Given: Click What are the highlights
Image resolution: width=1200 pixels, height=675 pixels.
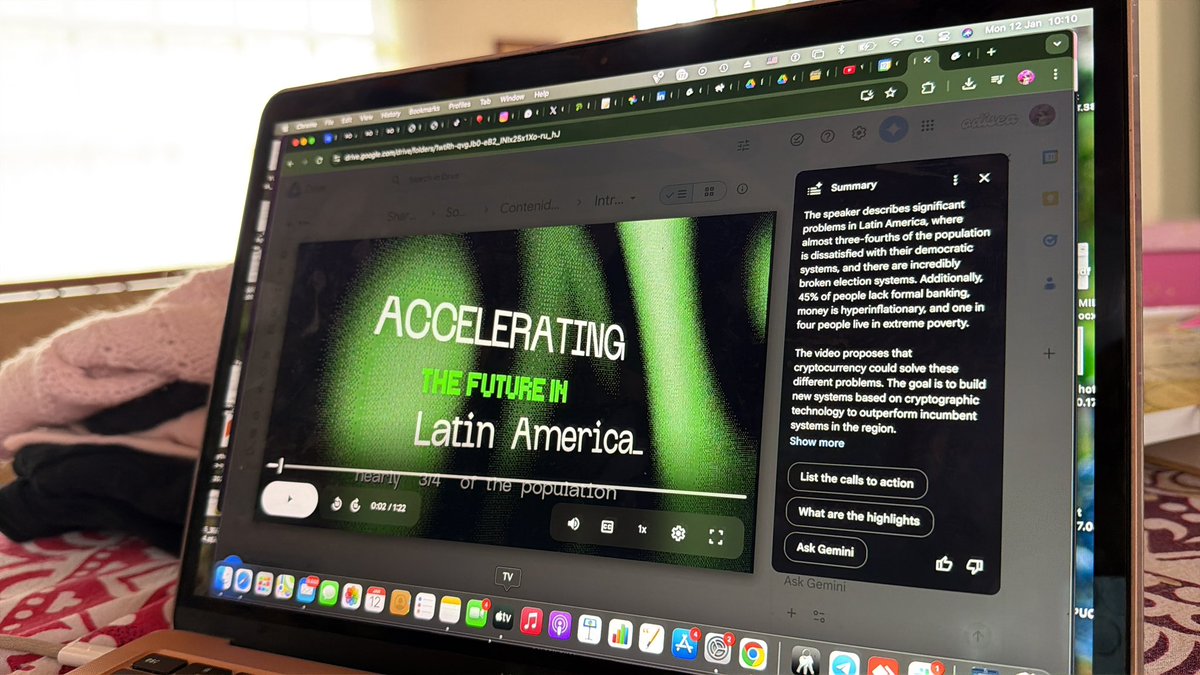Looking at the screenshot, I should coord(859,516).
